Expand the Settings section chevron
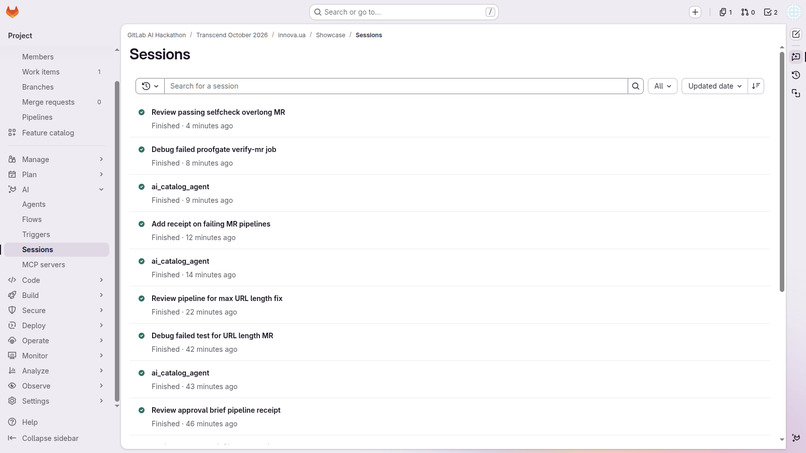The height and width of the screenshot is (453, 806). point(101,401)
